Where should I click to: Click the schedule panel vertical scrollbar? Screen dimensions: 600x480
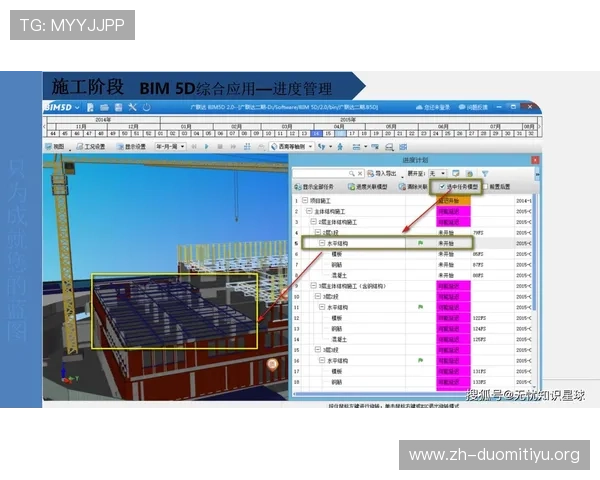[x=535, y=253]
